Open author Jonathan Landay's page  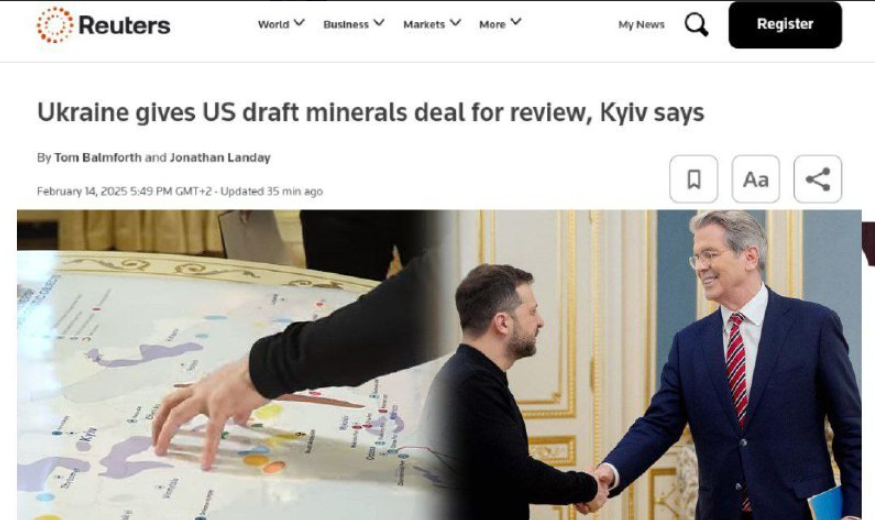point(220,158)
